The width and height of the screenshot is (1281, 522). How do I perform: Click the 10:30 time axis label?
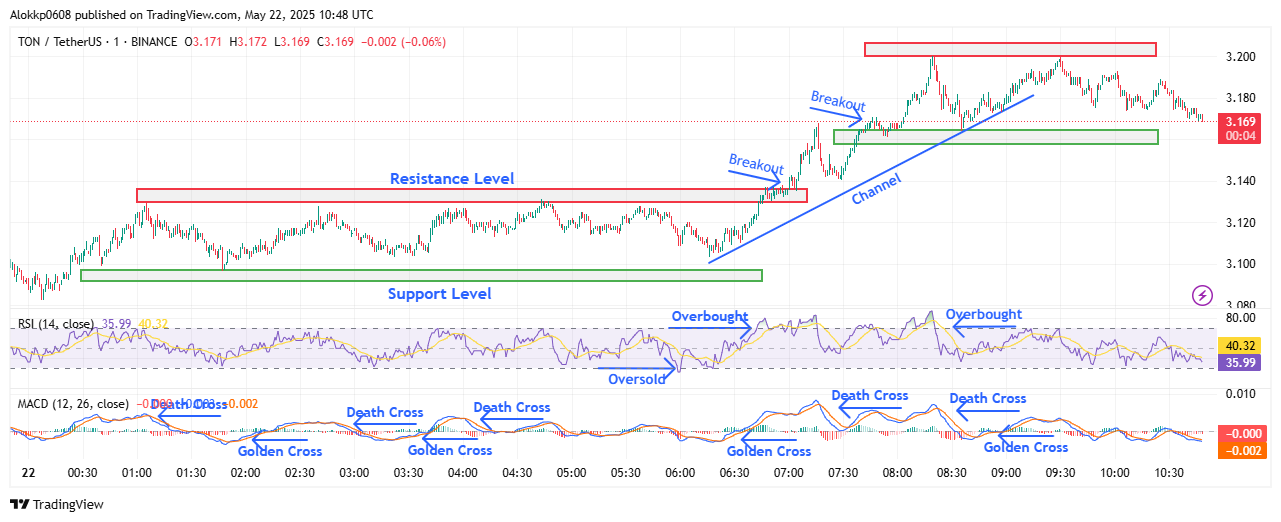pos(1169,472)
